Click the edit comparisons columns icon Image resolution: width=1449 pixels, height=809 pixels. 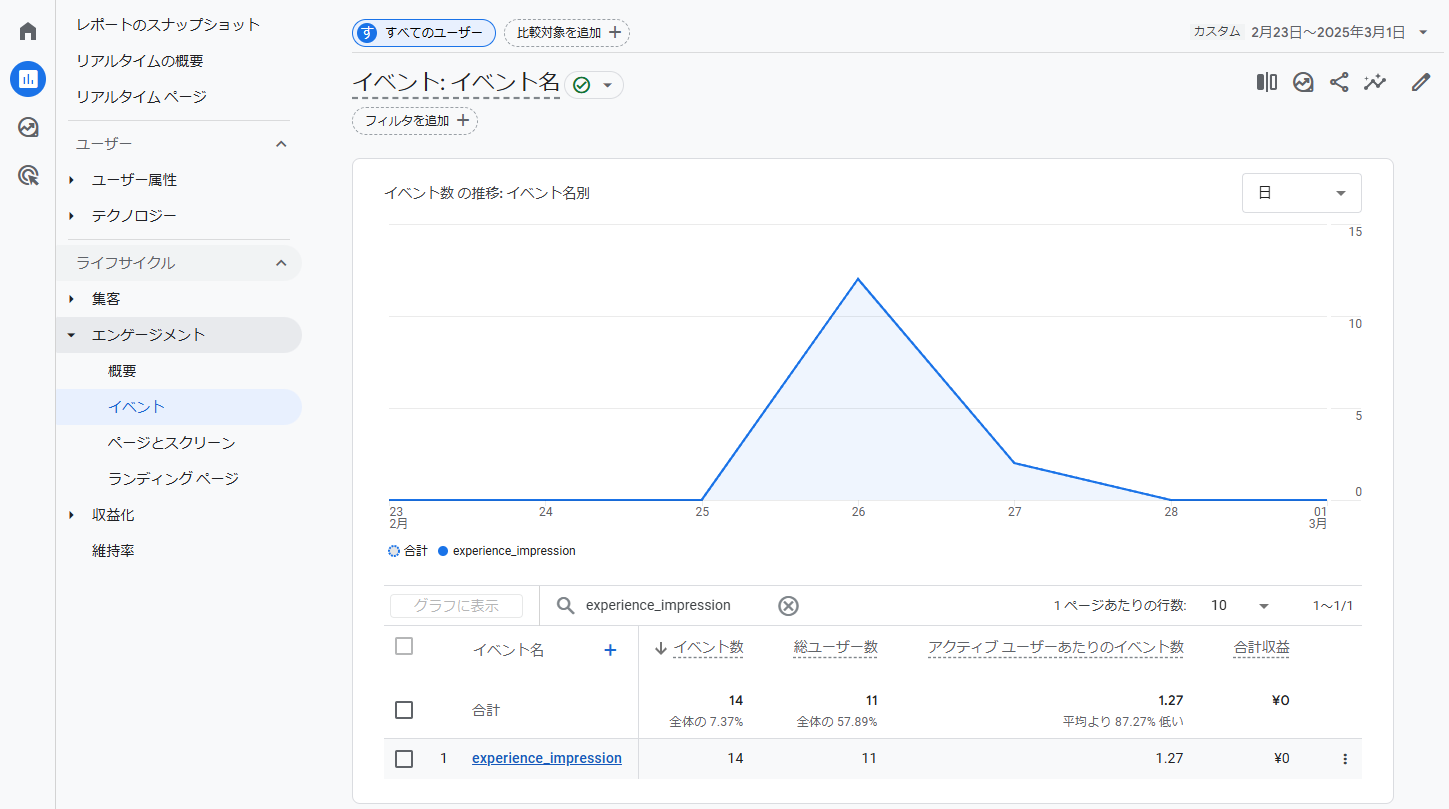pos(1267,82)
